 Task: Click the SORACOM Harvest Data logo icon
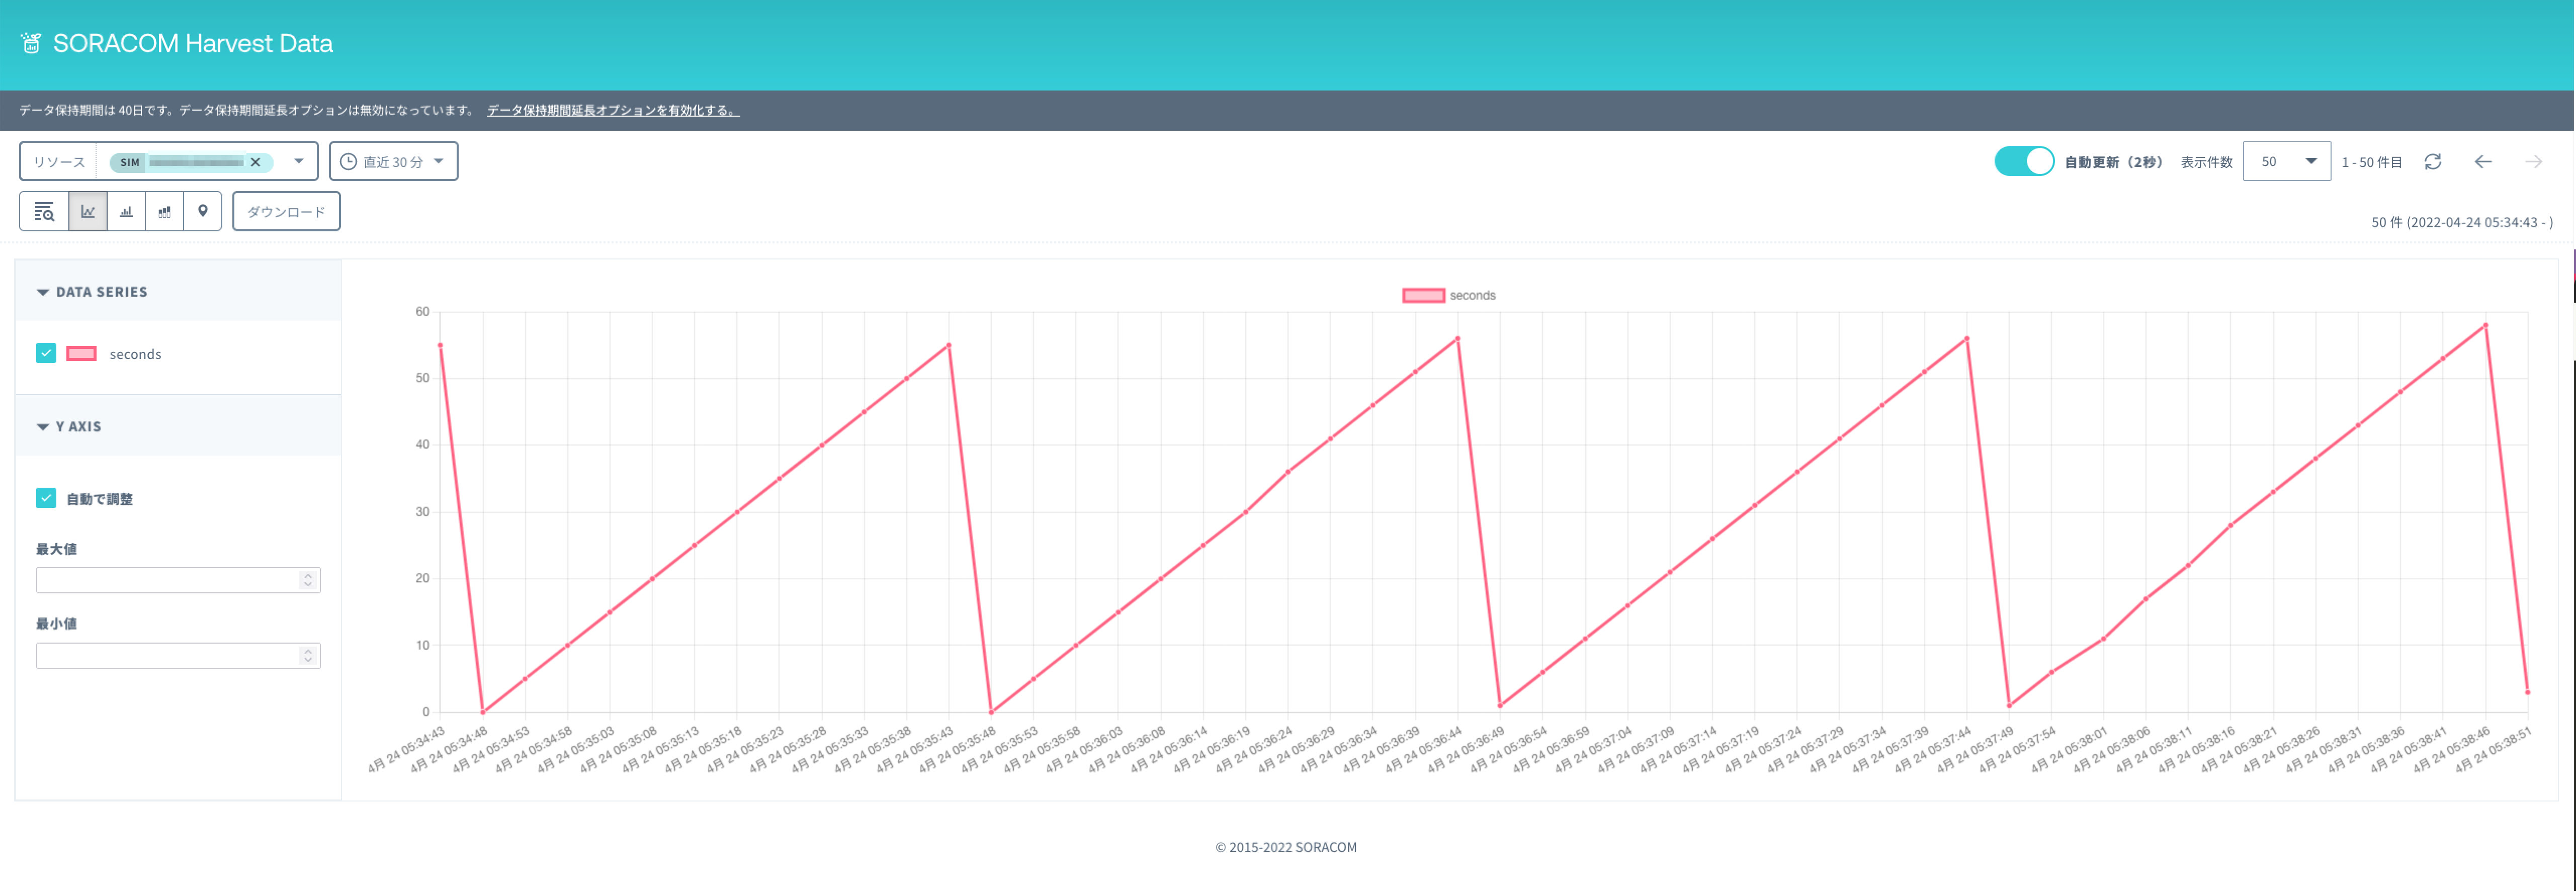31,44
